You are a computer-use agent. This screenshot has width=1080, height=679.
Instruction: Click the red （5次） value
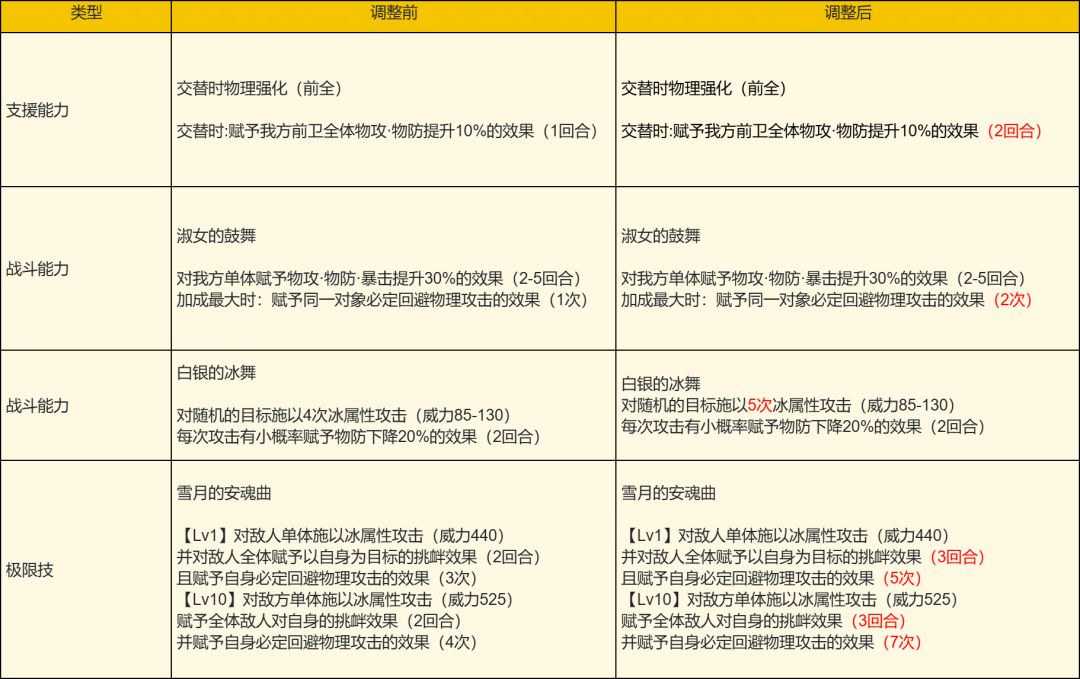(902, 578)
